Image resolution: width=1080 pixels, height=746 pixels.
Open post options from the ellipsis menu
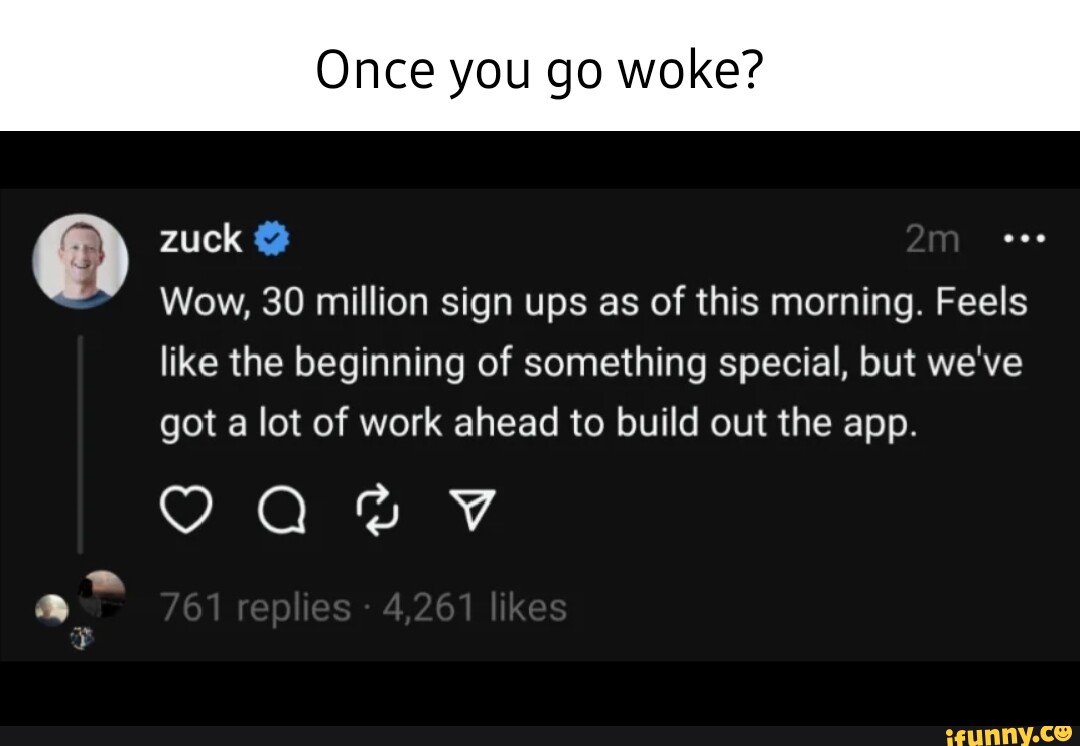click(x=1025, y=237)
